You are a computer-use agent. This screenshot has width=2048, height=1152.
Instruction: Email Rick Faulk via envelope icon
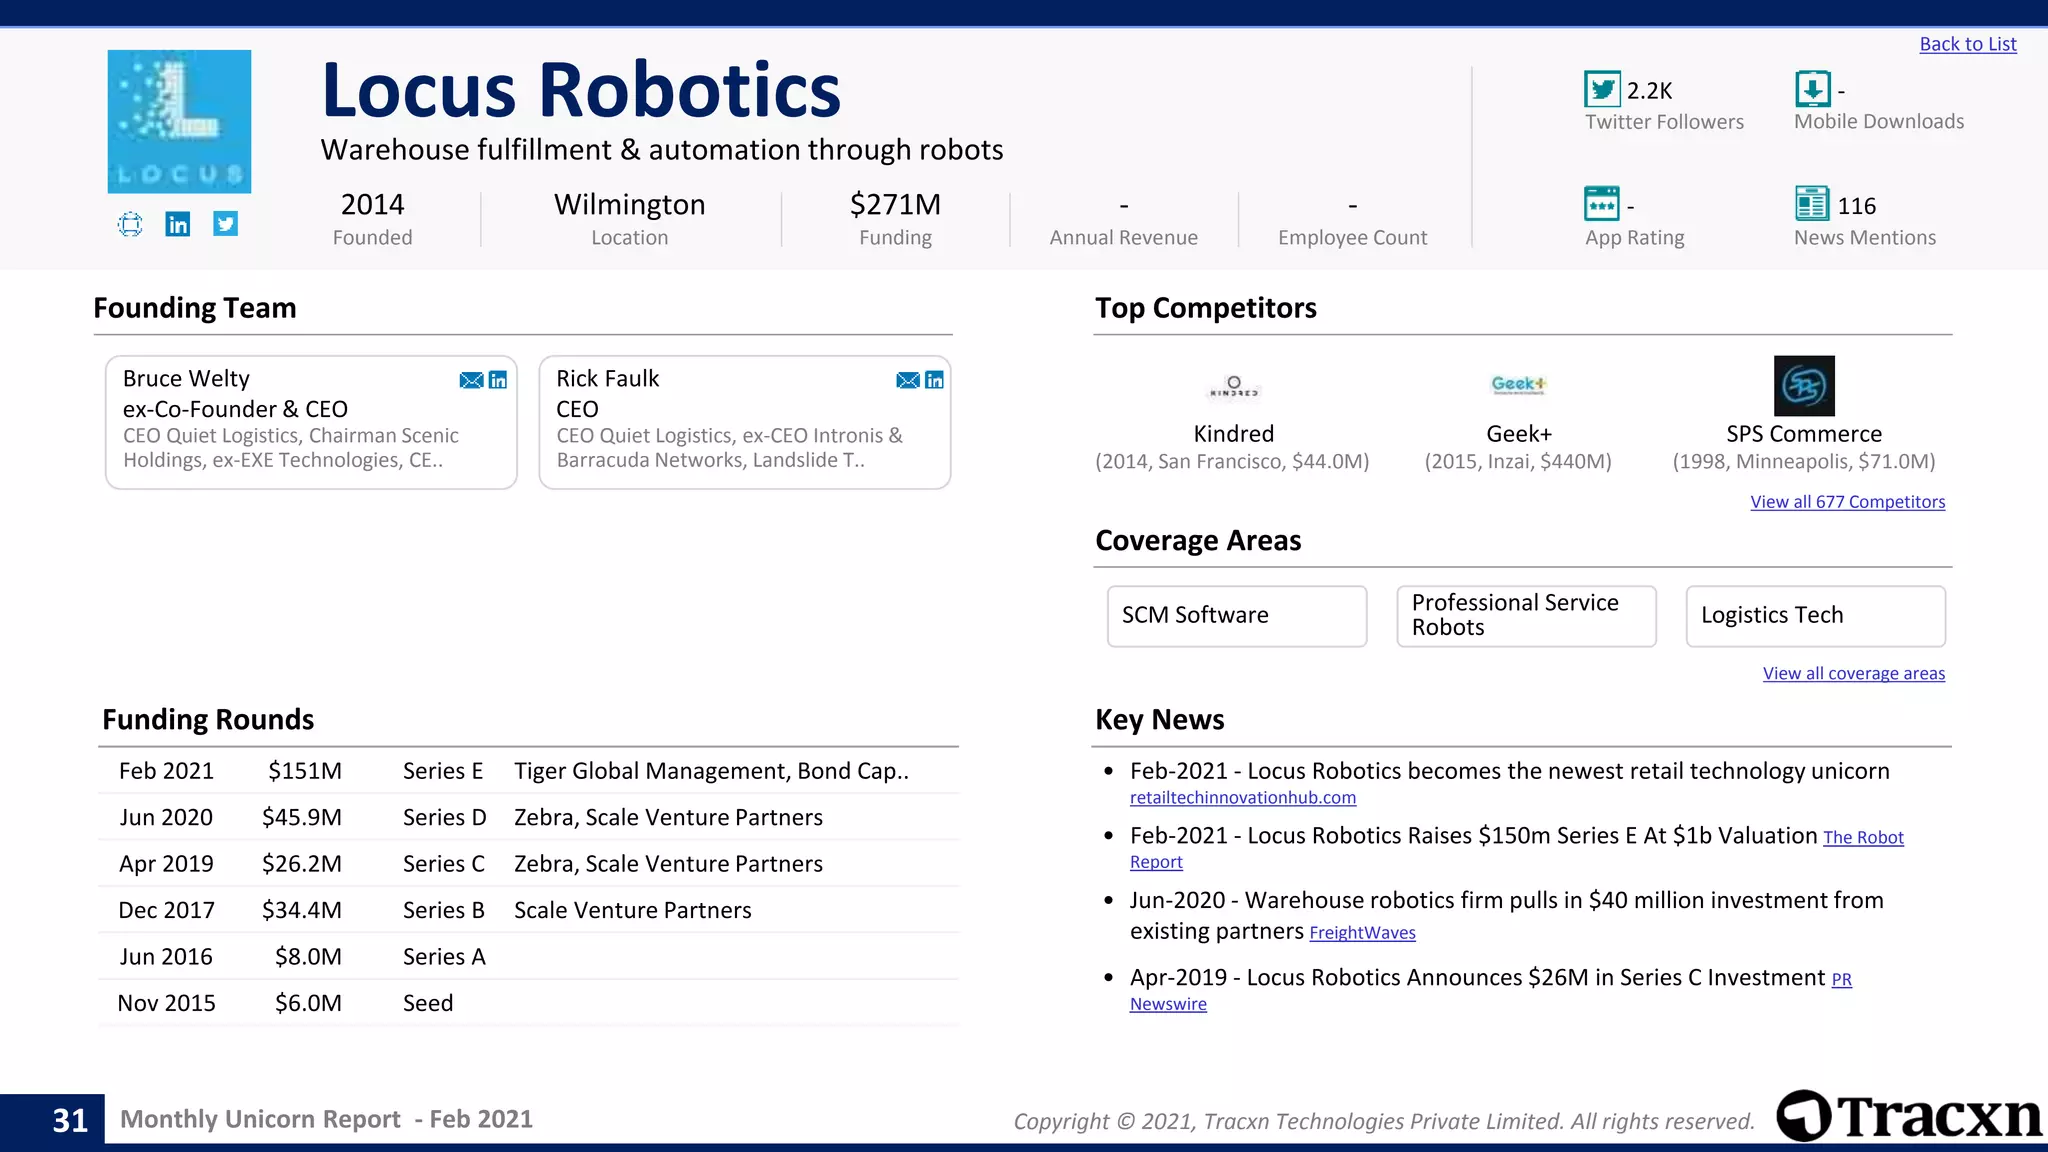pos(908,380)
